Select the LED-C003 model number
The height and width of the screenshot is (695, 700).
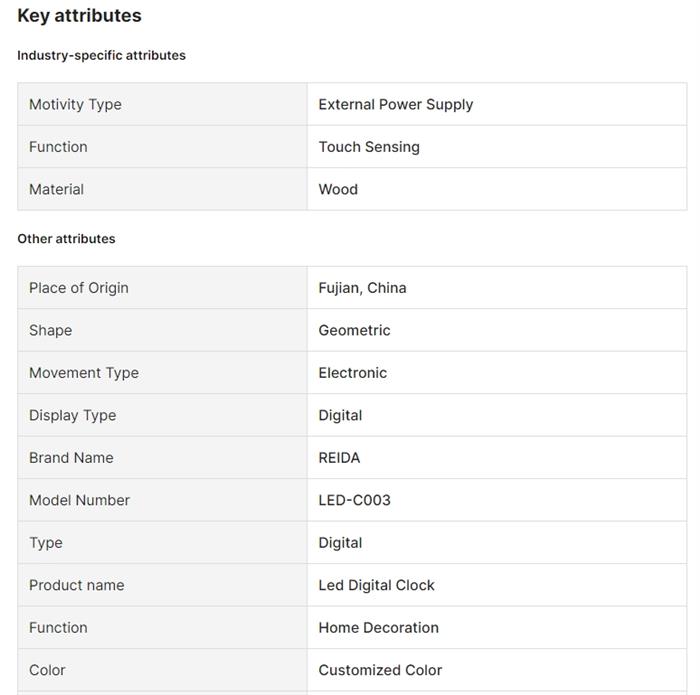[354, 500]
